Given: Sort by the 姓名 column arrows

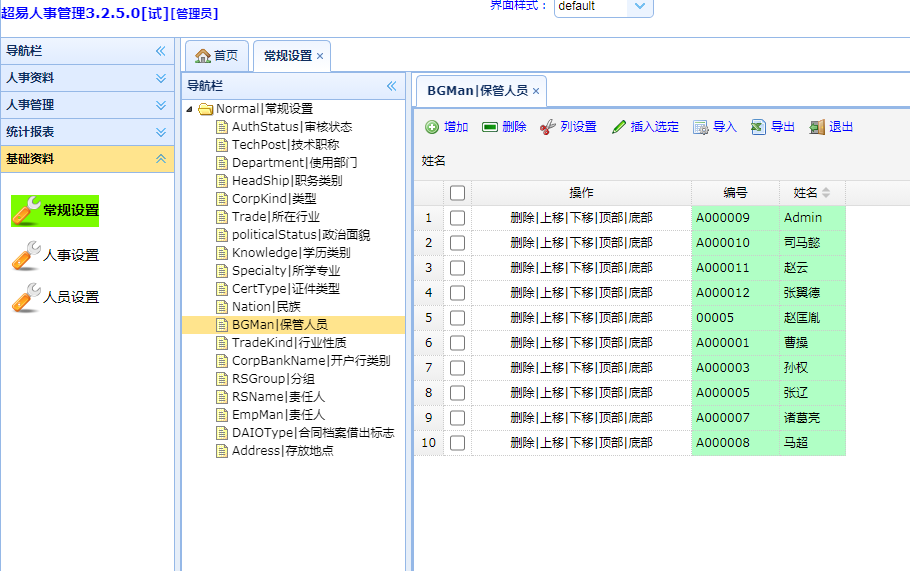Looking at the screenshot, I should [x=826, y=193].
